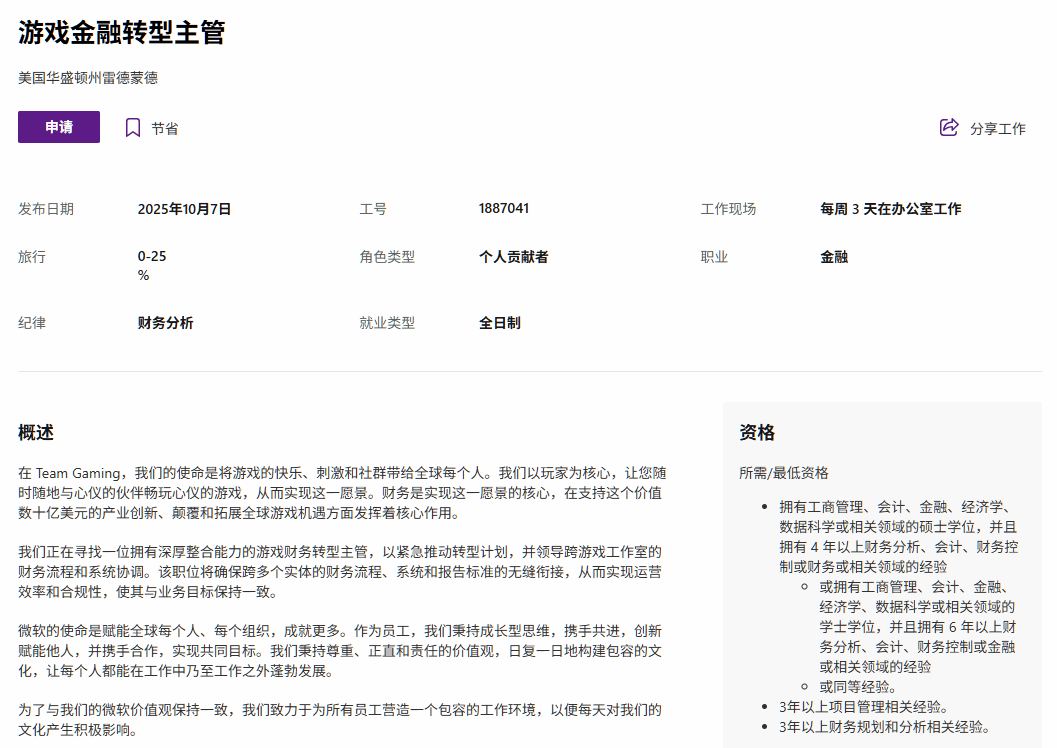1057x748 pixels.
Task: Click the 金融 profession value
Action: pos(834,257)
